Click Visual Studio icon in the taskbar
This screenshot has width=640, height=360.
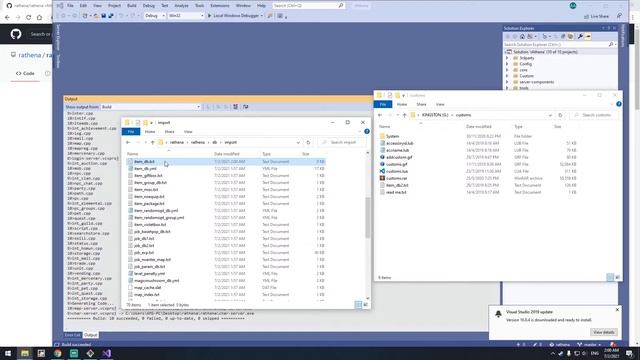[x=107, y=353]
